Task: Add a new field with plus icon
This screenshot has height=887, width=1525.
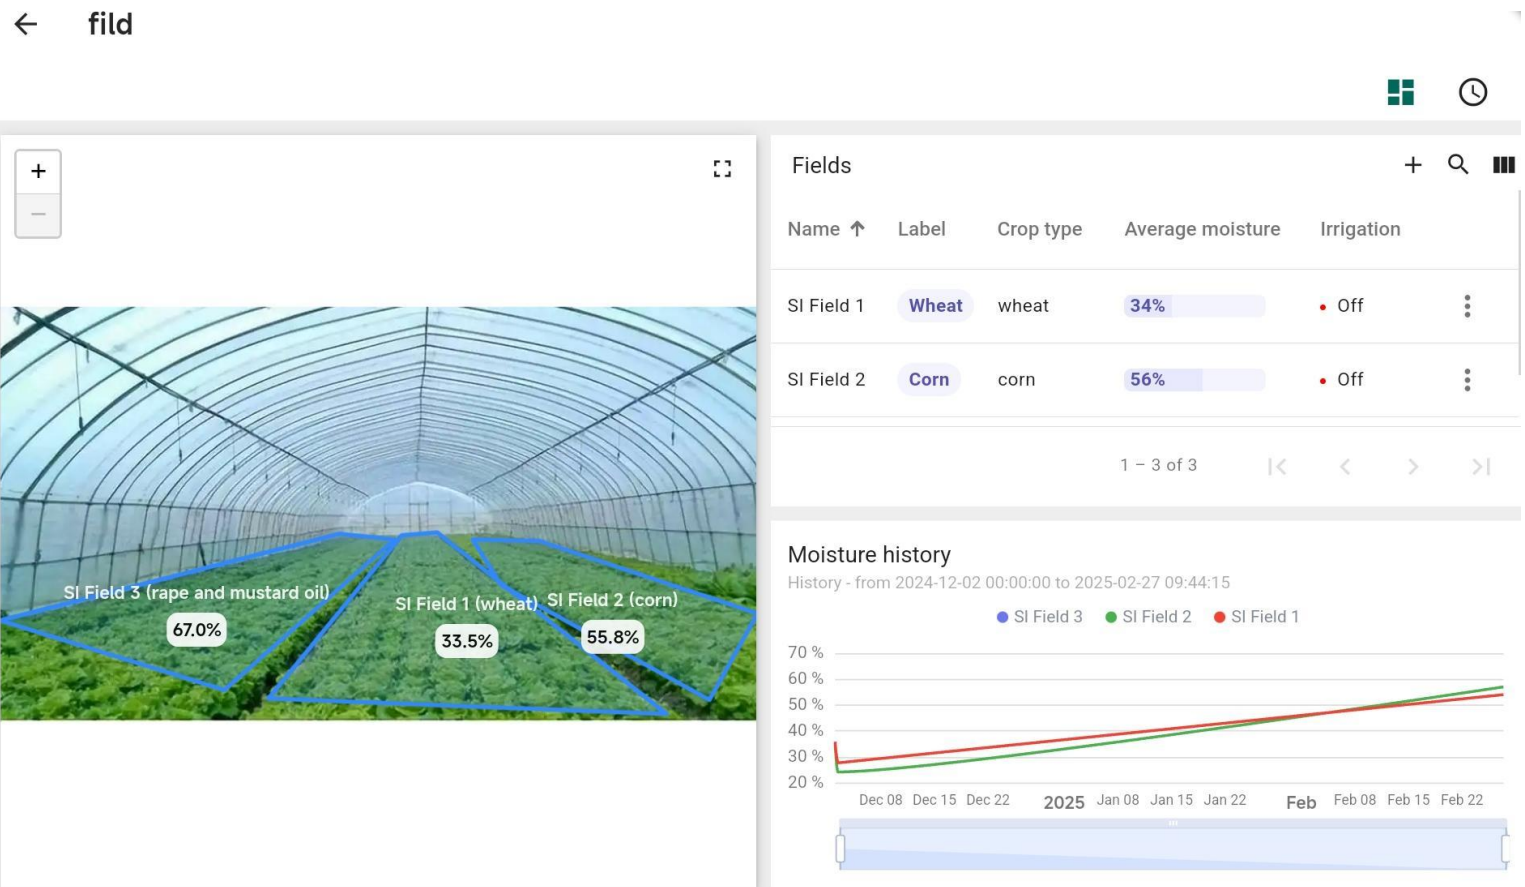Action: coord(1412,165)
